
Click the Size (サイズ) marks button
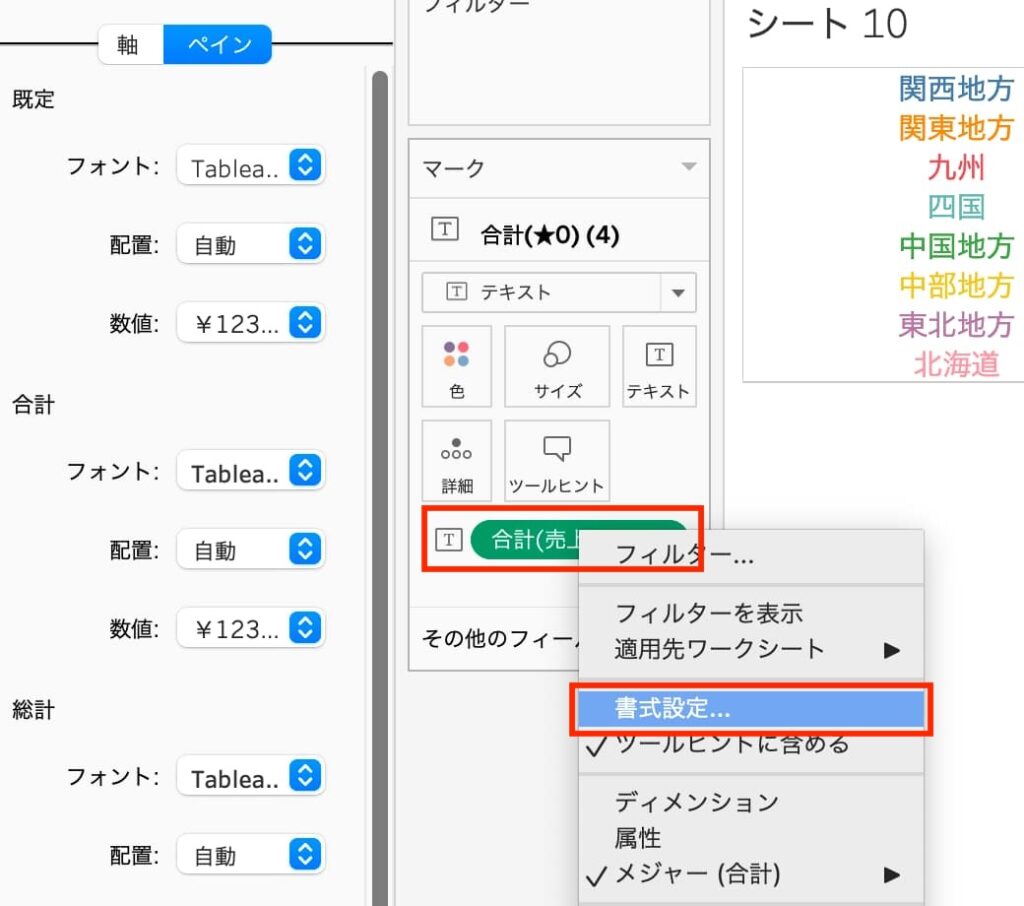(x=557, y=366)
